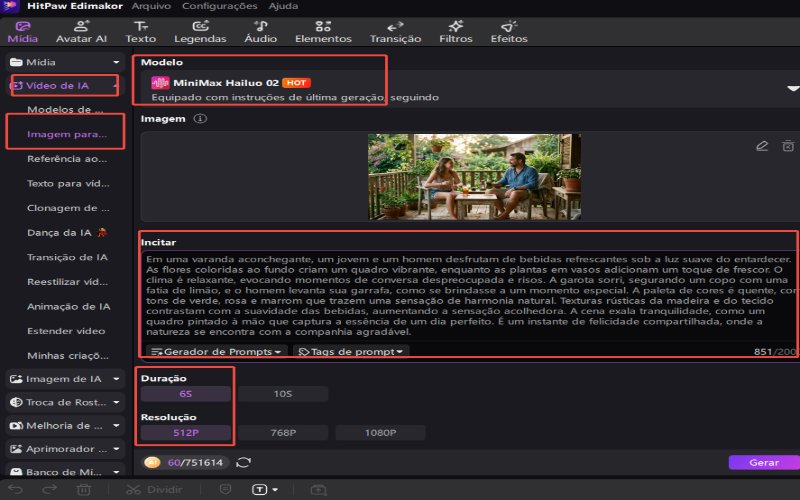Click the uploaded veranda image thumbnail
Image resolution: width=800 pixels, height=500 pixels.
[x=474, y=177]
